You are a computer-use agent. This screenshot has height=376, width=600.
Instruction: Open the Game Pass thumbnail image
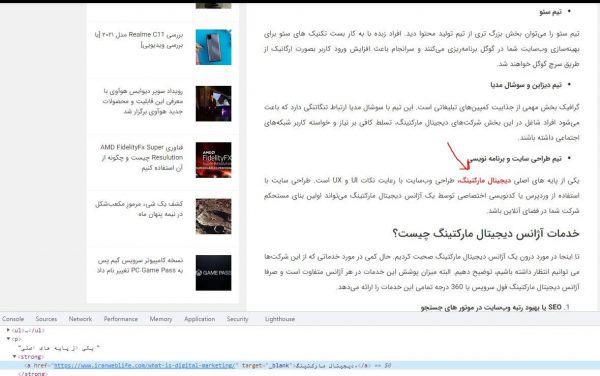tap(214, 273)
